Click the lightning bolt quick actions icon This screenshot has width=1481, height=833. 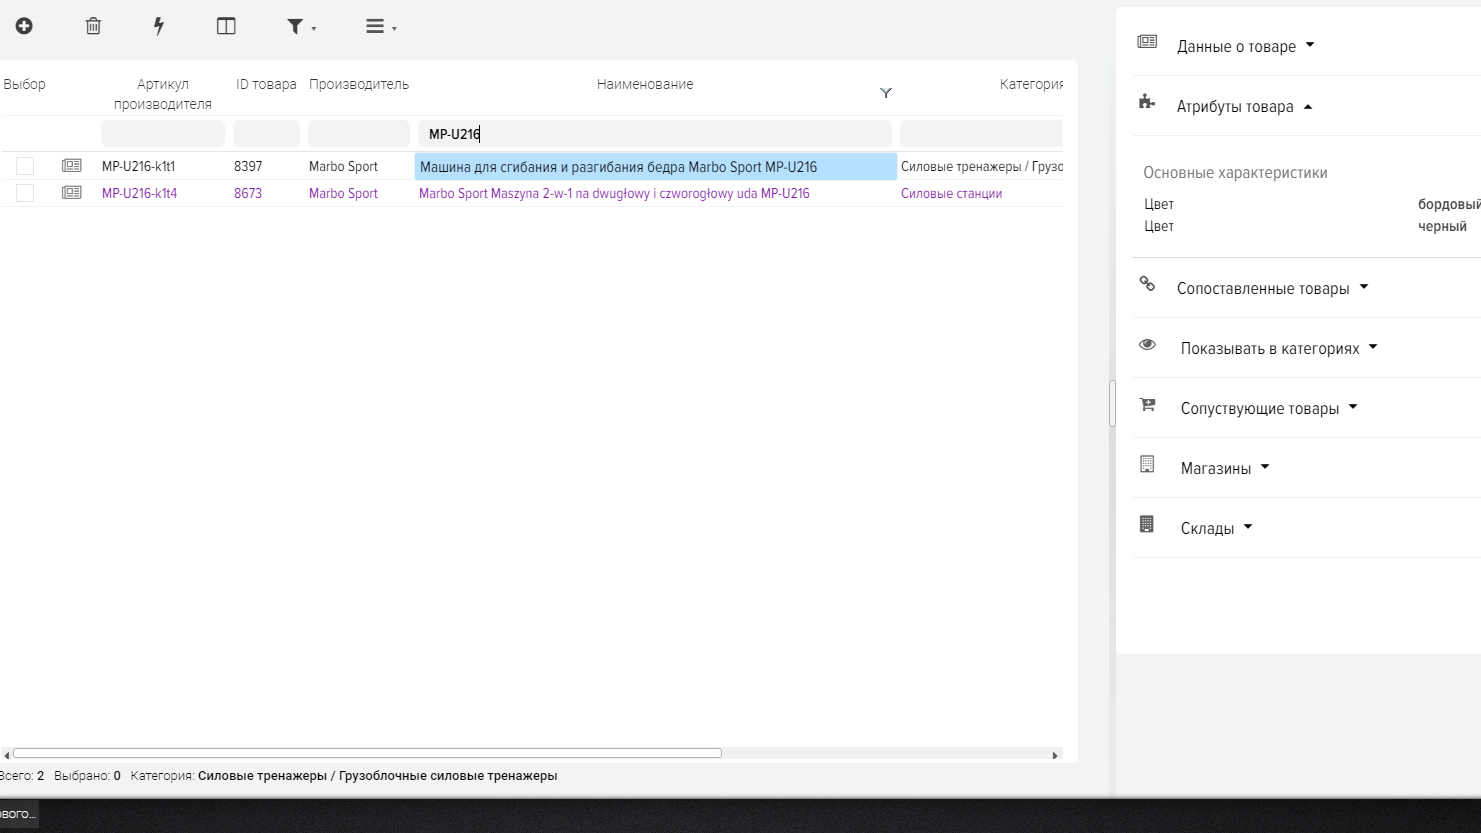click(158, 26)
